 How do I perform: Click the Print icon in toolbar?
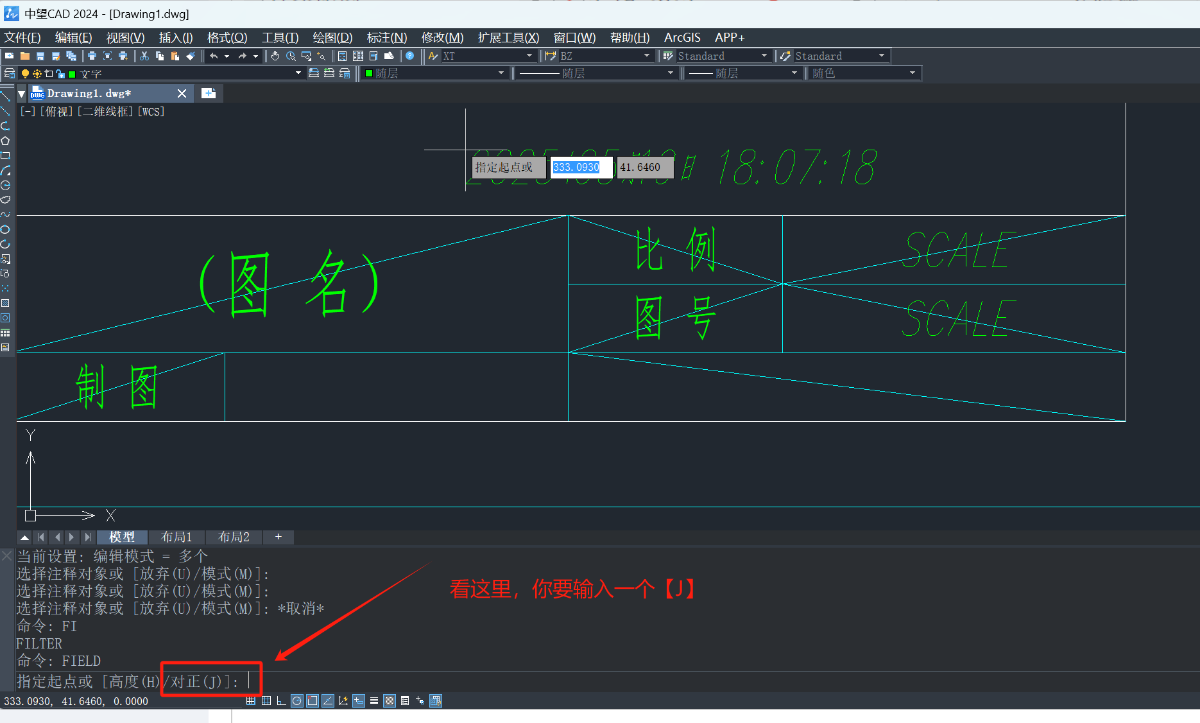click(x=92, y=56)
